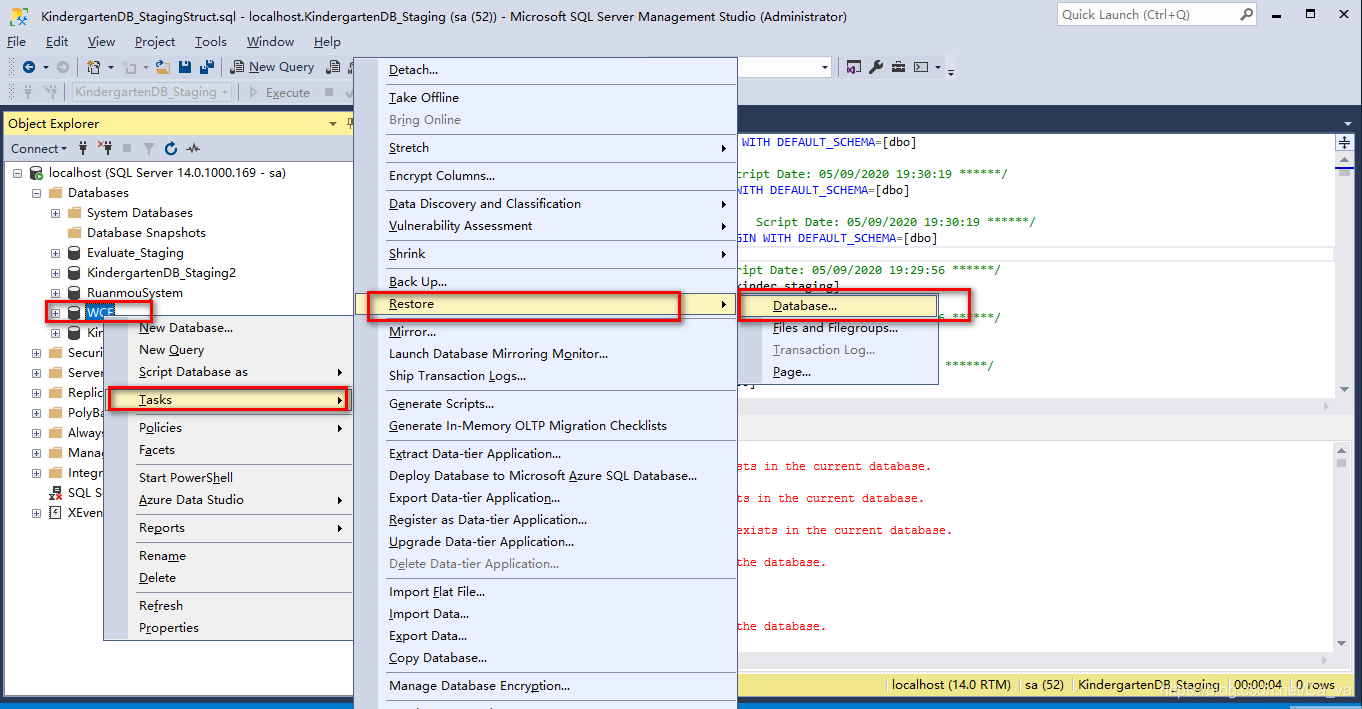
Task: Click Disconnect plug icon with red X
Action: pos(105,148)
